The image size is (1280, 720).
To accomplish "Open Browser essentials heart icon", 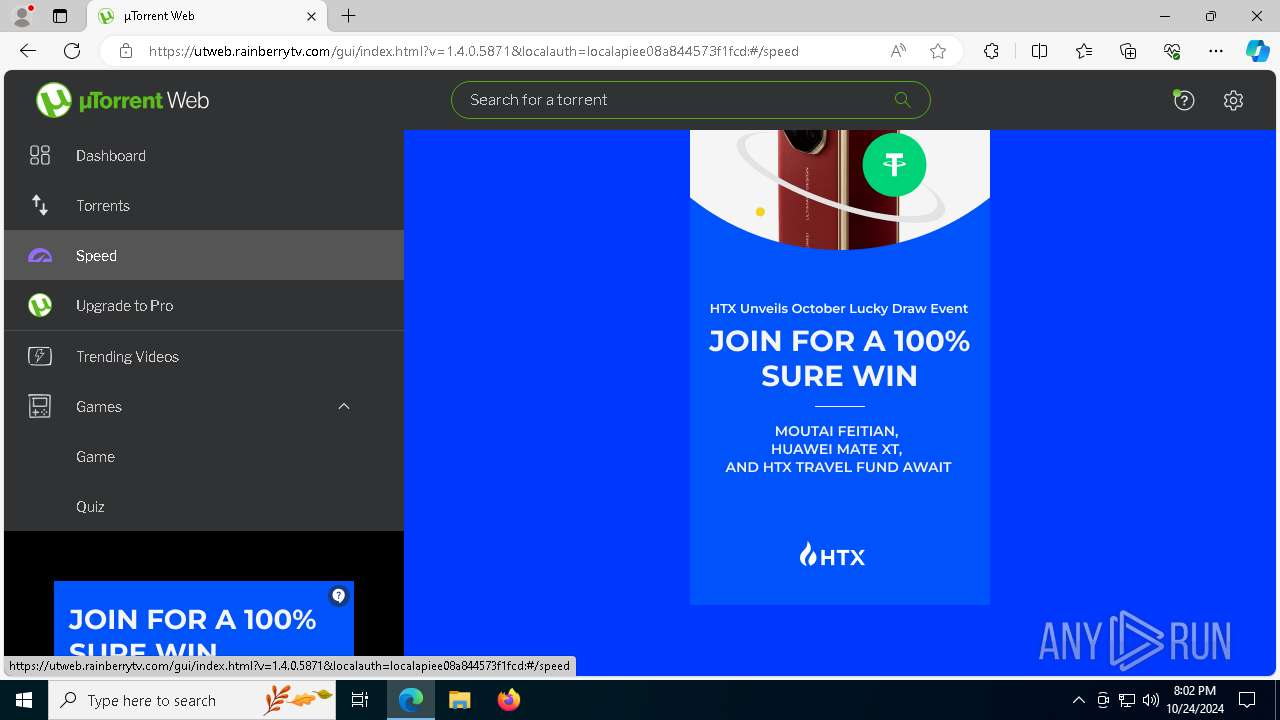I will tap(1172, 51).
